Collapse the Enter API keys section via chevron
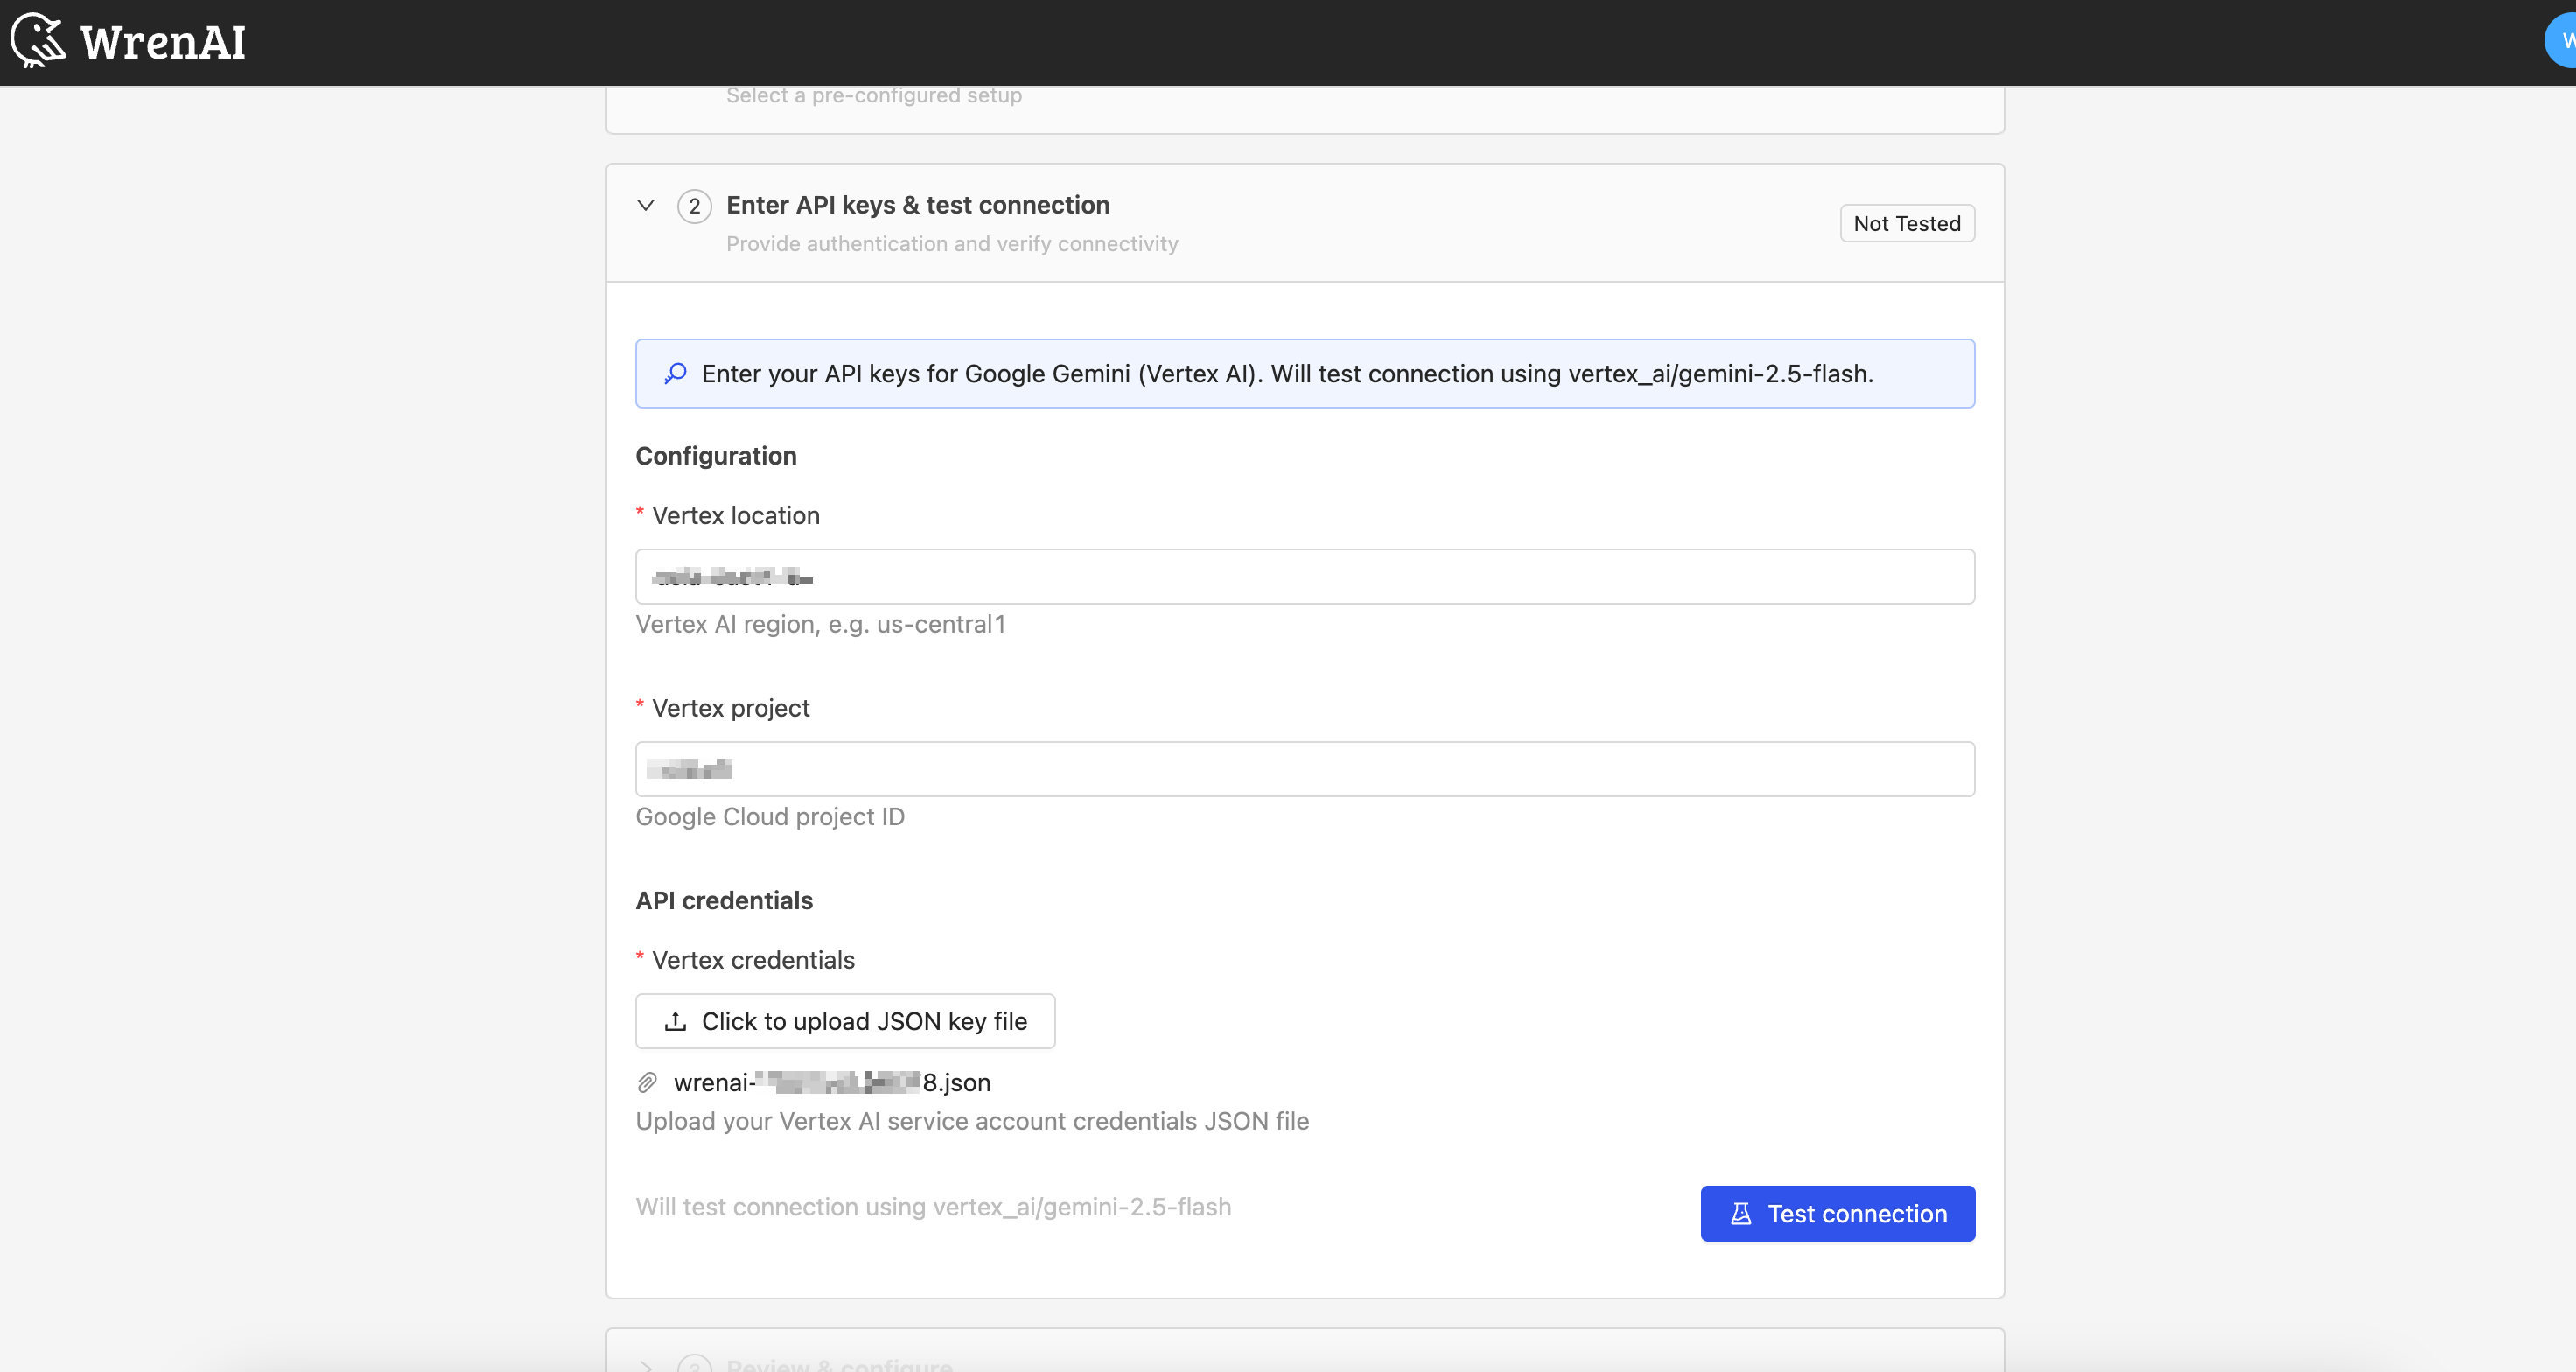Screen dimensions: 2576x1372 pyautogui.click(x=645, y=205)
